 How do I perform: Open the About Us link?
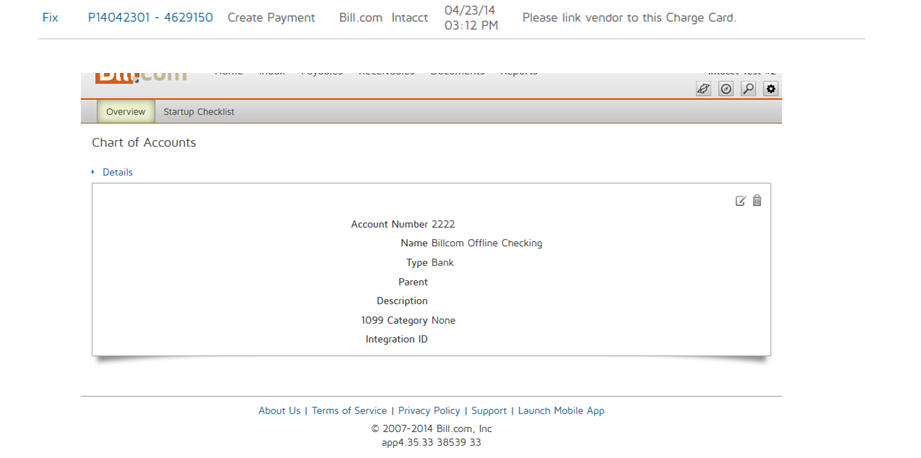click(x=279, y=410)
